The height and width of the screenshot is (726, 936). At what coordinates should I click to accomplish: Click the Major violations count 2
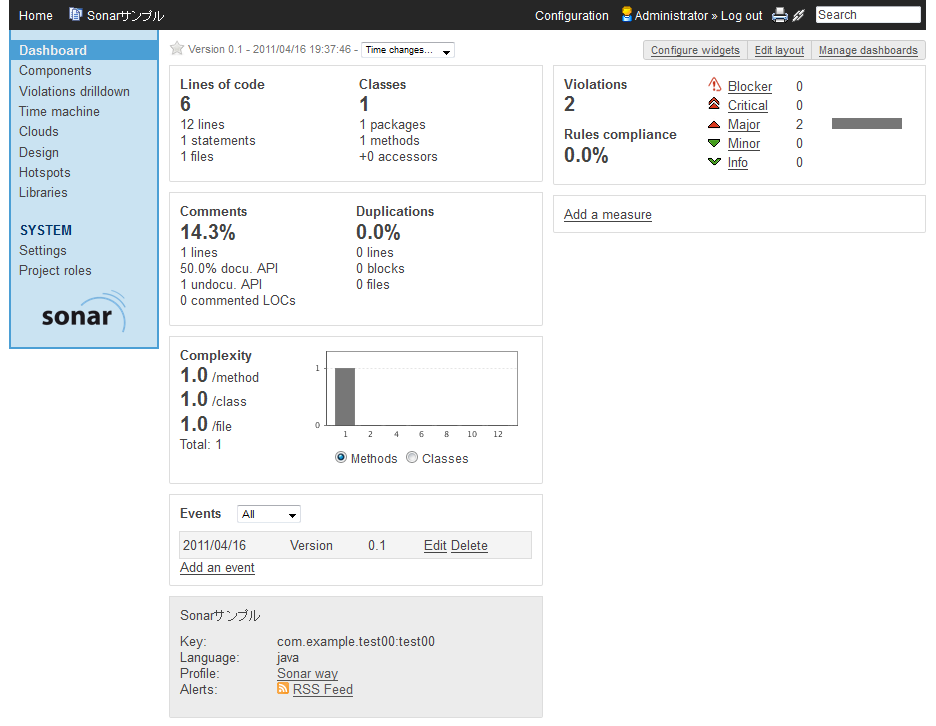799,125
